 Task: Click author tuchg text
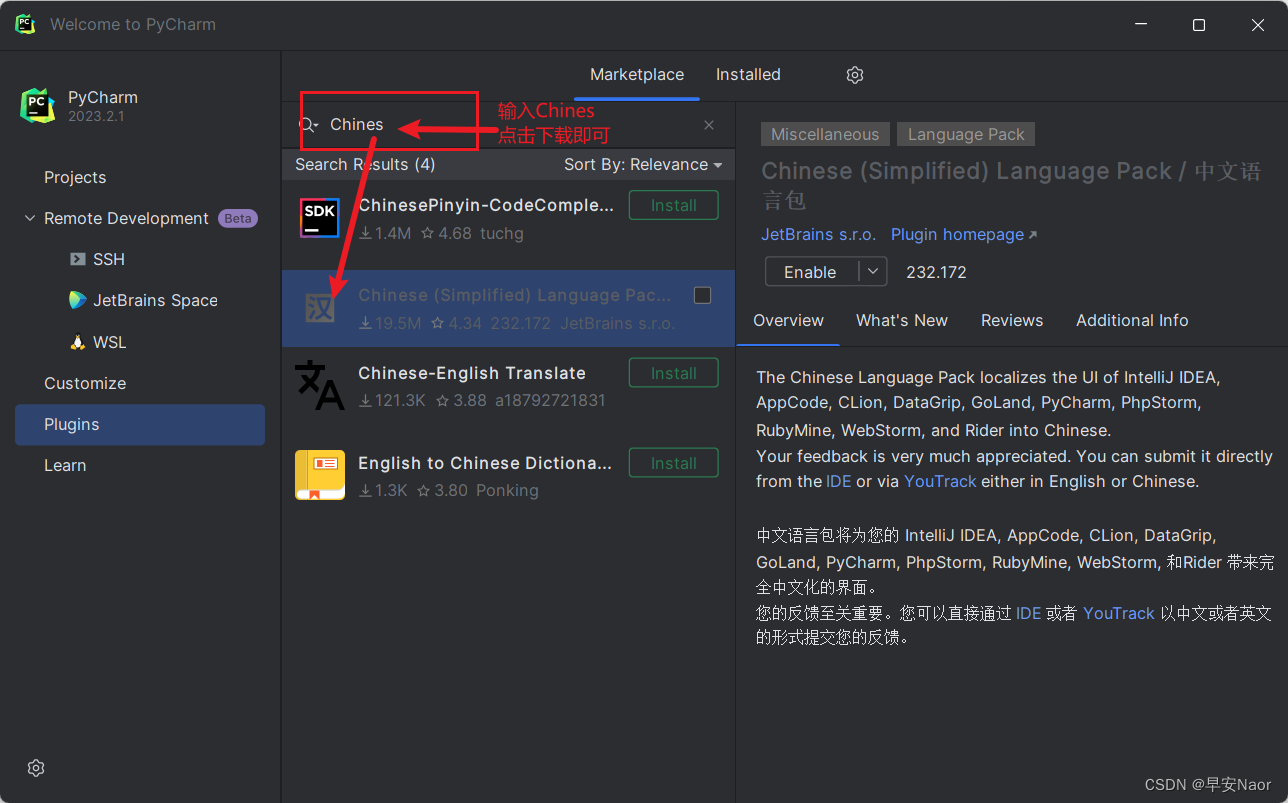pos(502,233)
